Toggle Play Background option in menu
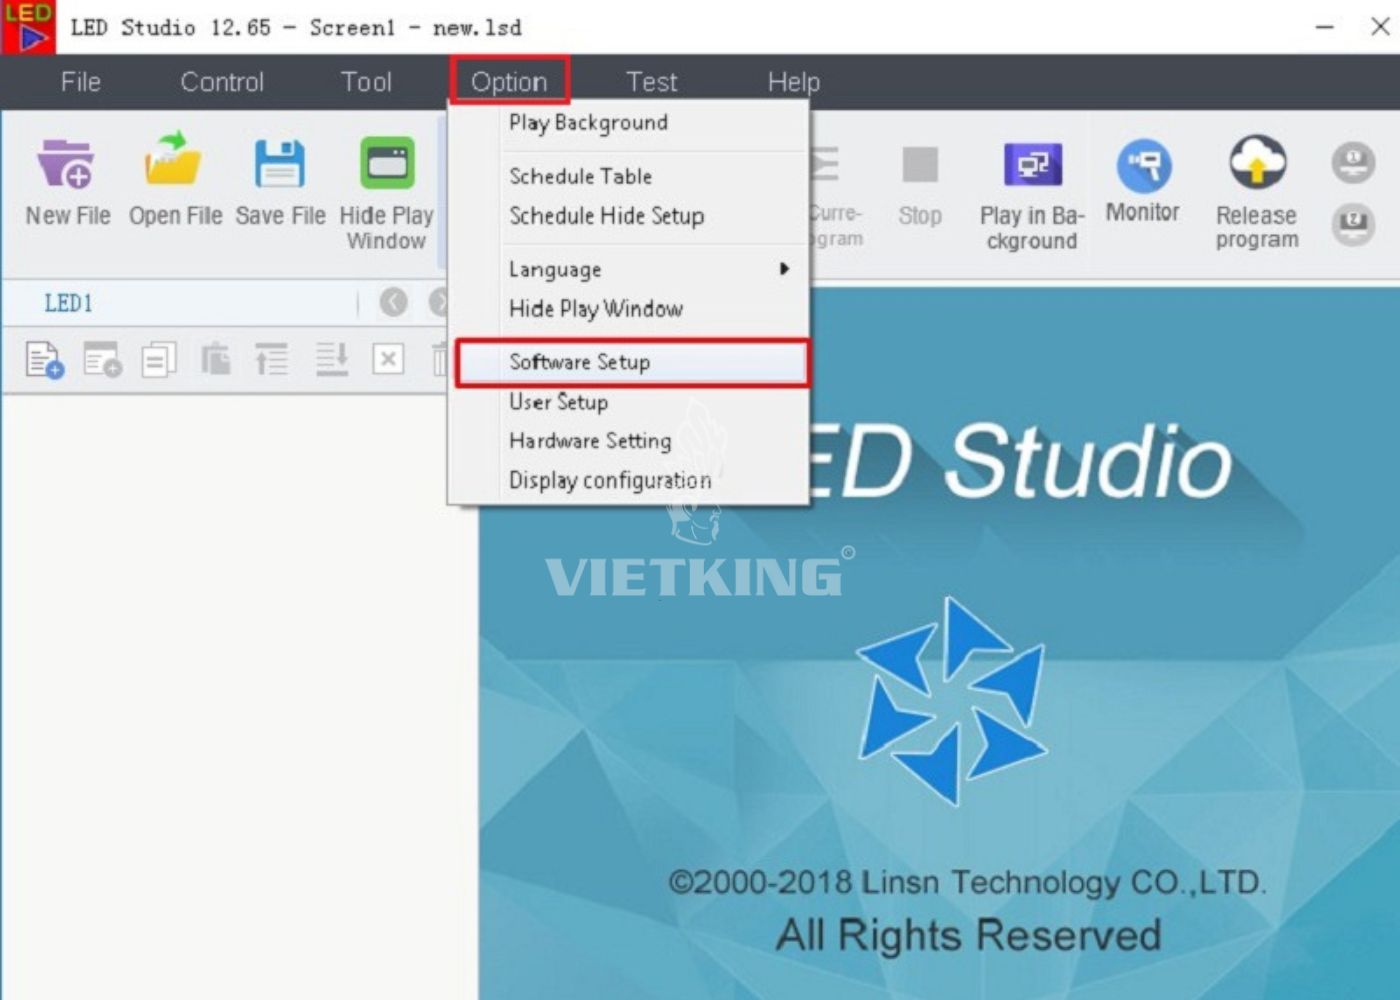Image resolution: width=1400 pixels, height=1000 pixels. (x=588, y=123)
